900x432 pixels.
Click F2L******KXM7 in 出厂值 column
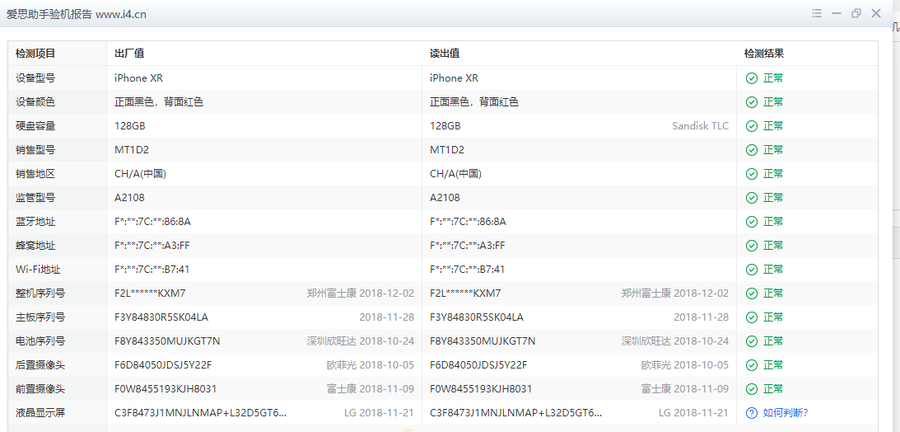pyautogui.click(x=150, y=293)
